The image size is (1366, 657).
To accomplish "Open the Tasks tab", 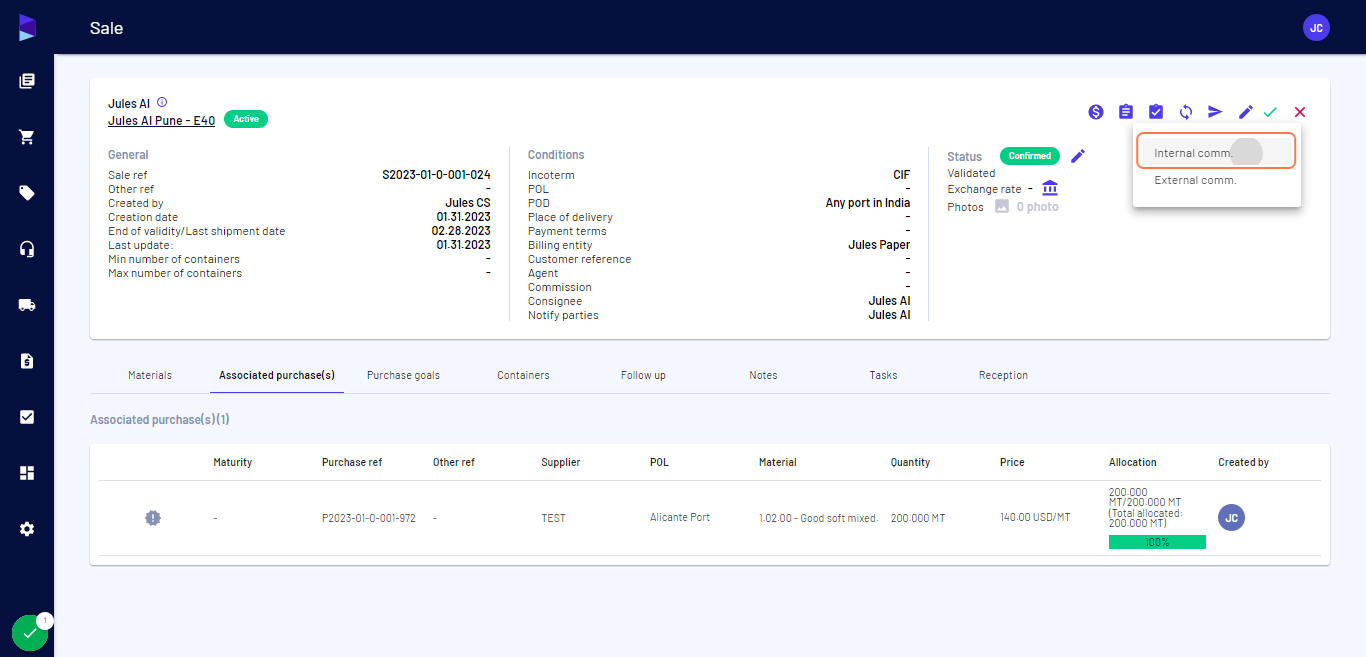I will tap(883, 375).
